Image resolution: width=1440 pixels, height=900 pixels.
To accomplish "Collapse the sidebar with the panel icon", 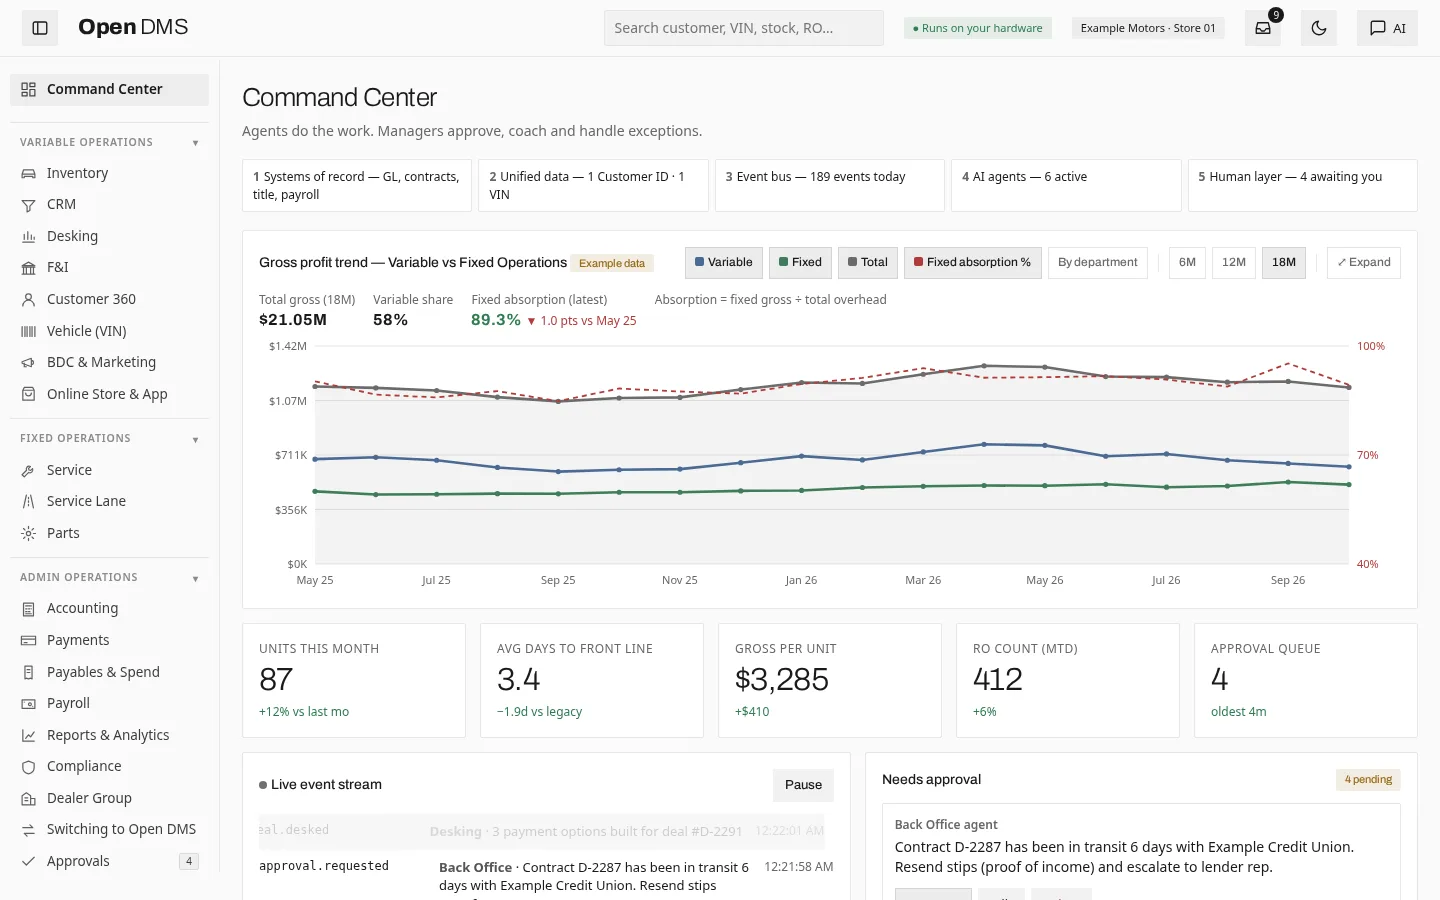I will (x=40, y=28).
